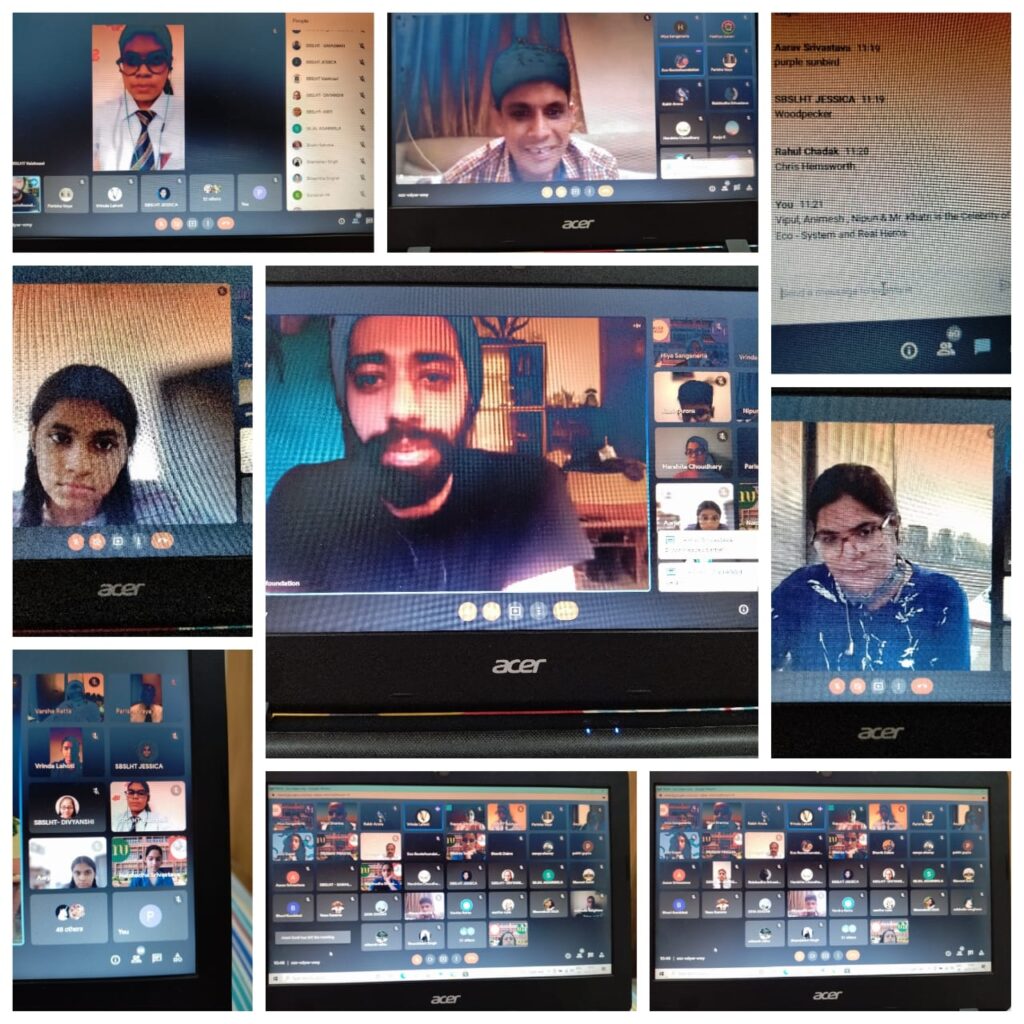The width and height of the screenshot is (1024, 1024).
Task: Leave the call with woman in blue top
Action: tap(922, 686)
